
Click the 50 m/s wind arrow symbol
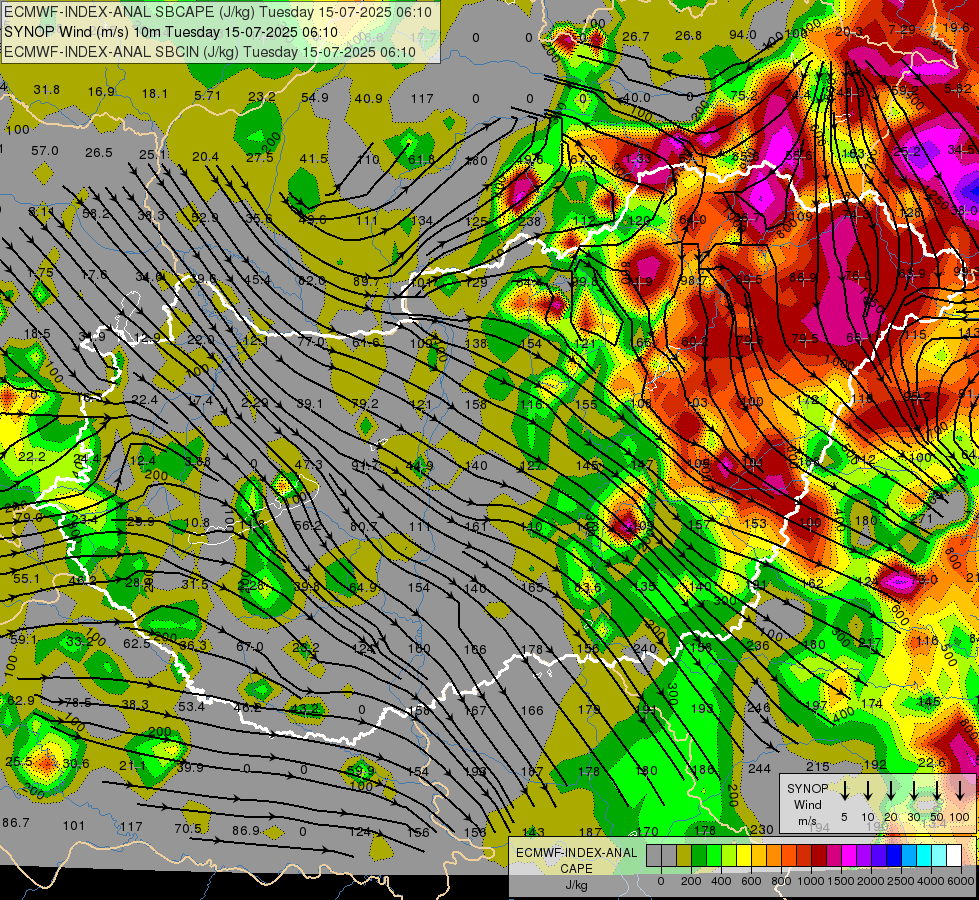[x=937, y=791]
